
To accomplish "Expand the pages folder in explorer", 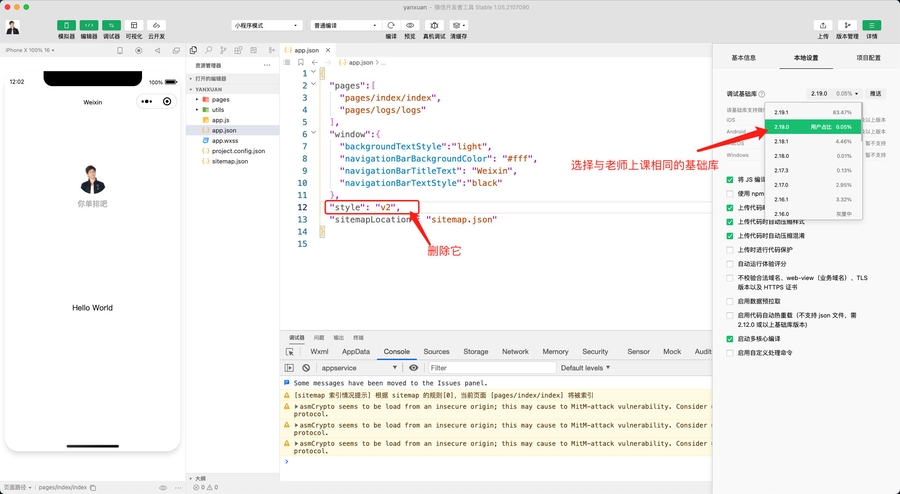I will (220, 99).
